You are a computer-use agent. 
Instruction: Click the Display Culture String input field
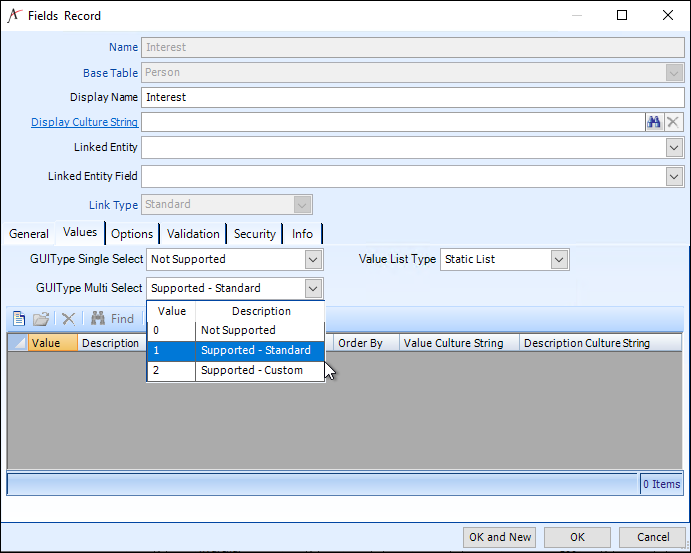pyautogui.click(x=393, y=122)
